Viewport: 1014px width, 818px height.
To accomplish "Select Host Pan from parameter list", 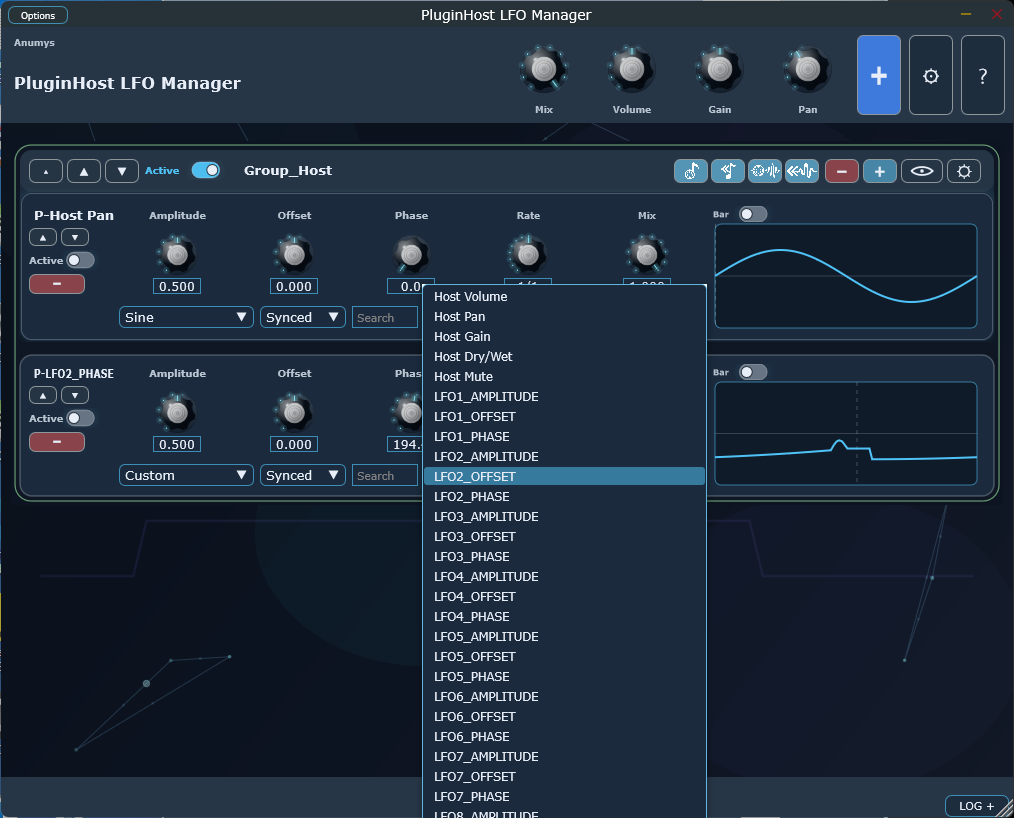I will [564, 317].
